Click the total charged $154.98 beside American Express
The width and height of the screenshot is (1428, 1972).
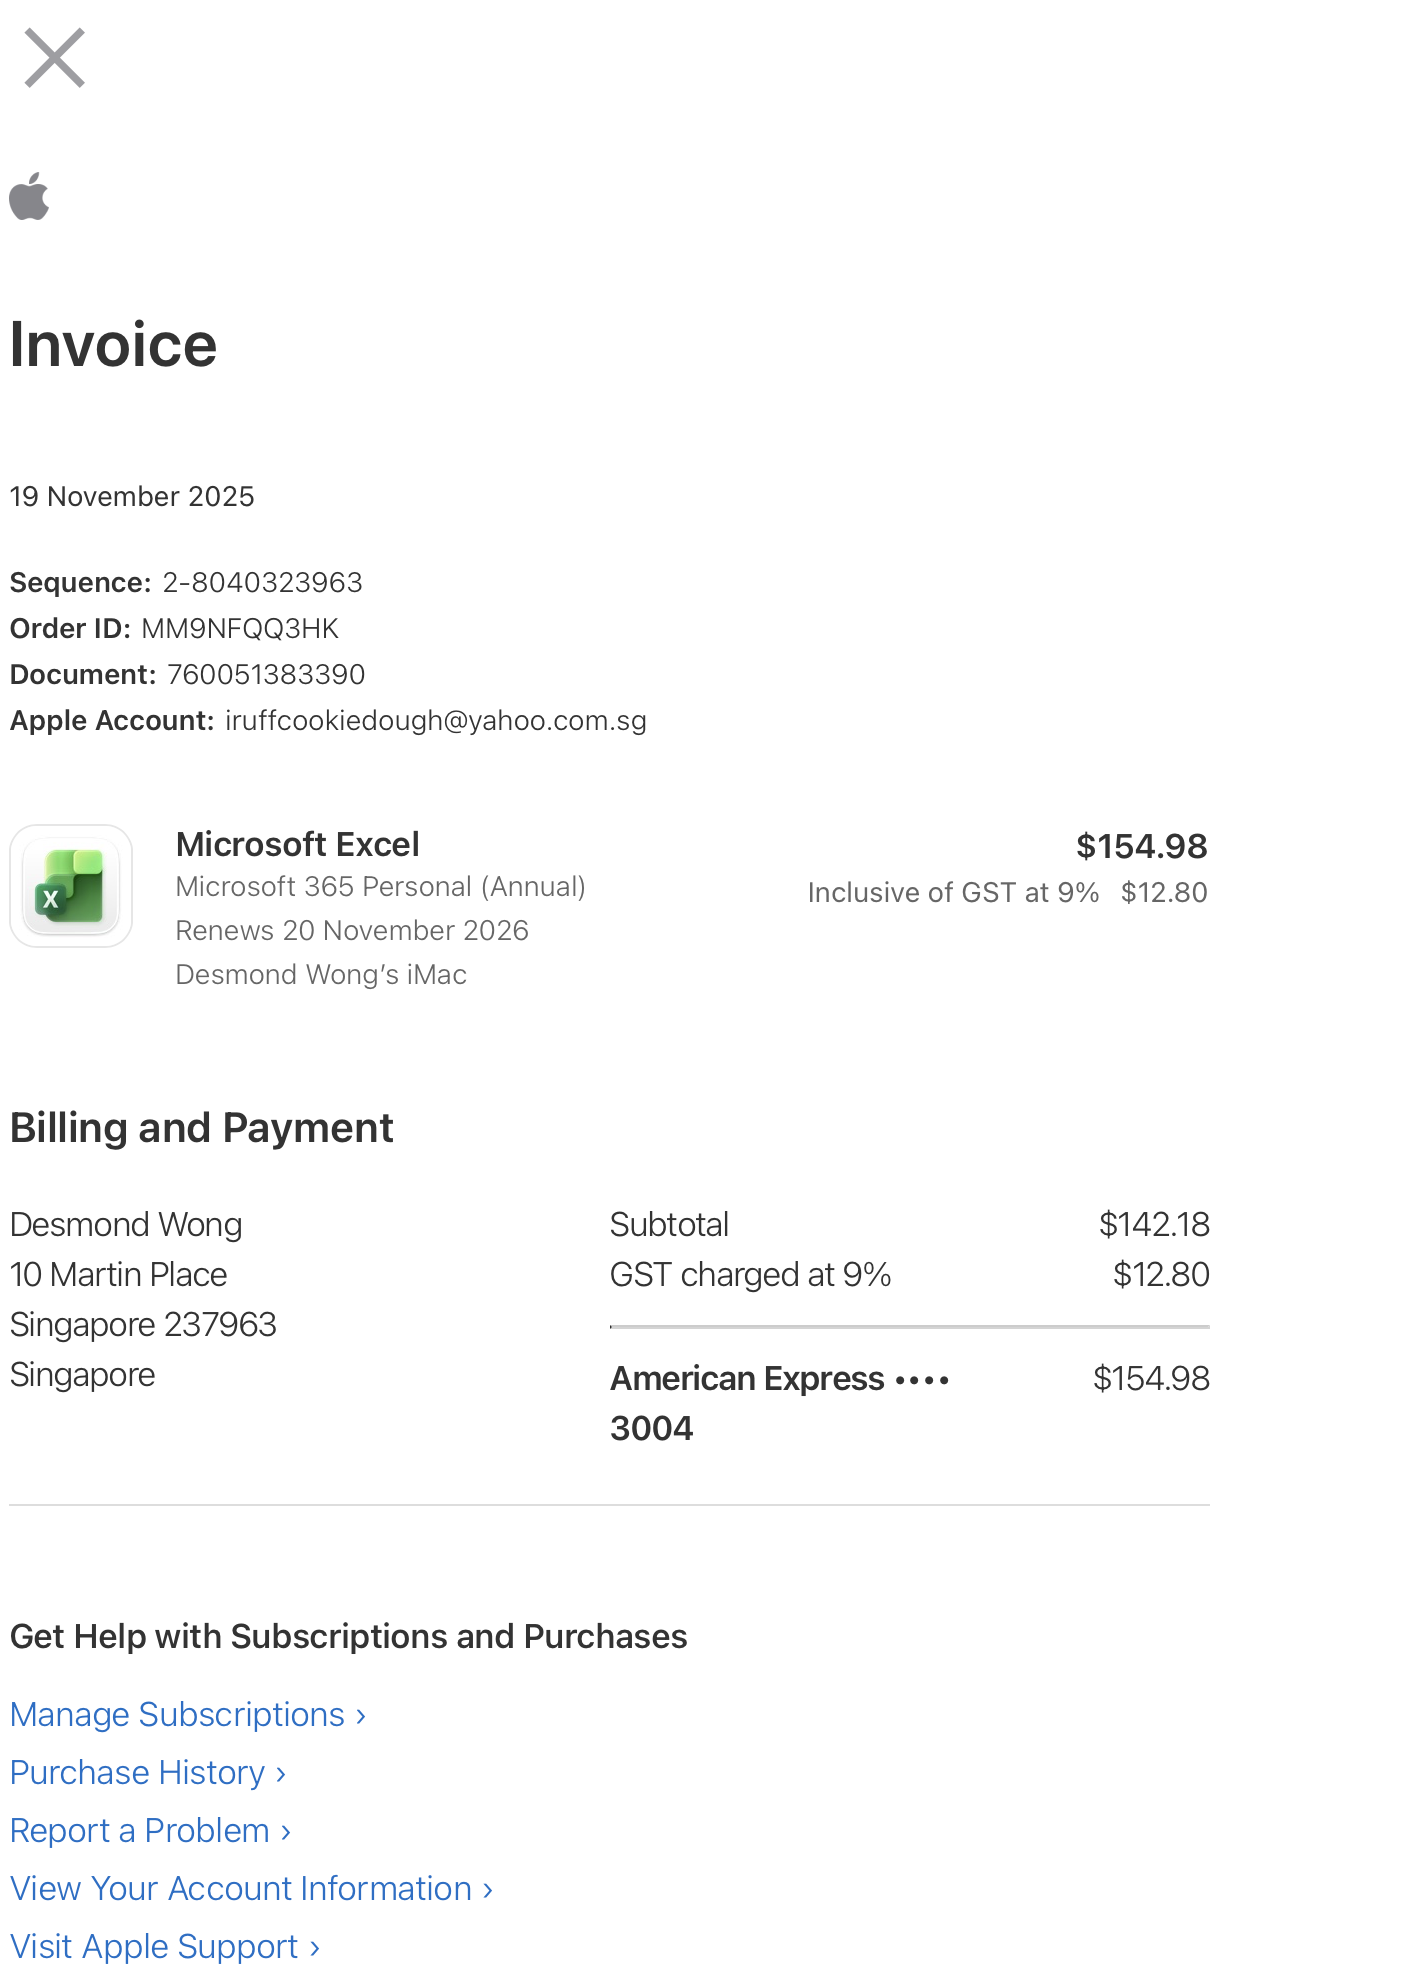point(1151,1379)
